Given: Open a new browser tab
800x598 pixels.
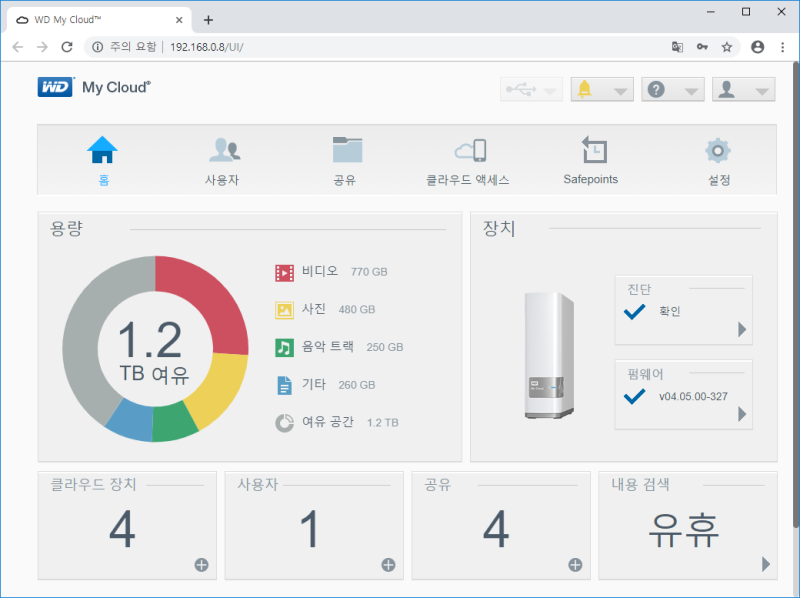Looking at the screenshot, I should click(x=208, y=20).
